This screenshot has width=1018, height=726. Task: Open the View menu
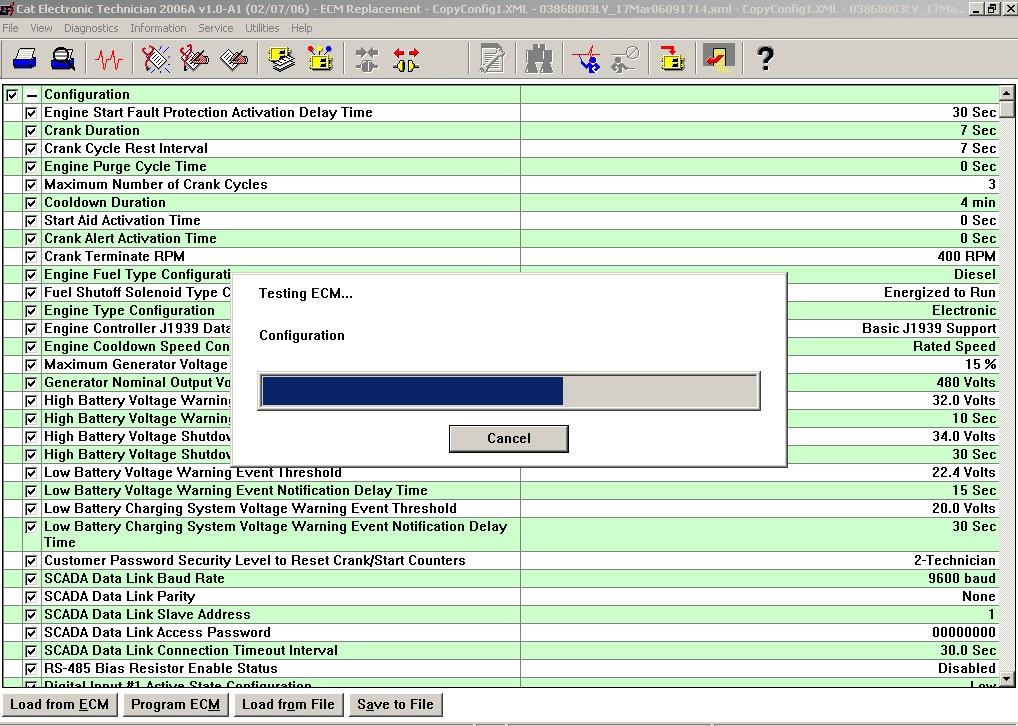pos(41,28)
